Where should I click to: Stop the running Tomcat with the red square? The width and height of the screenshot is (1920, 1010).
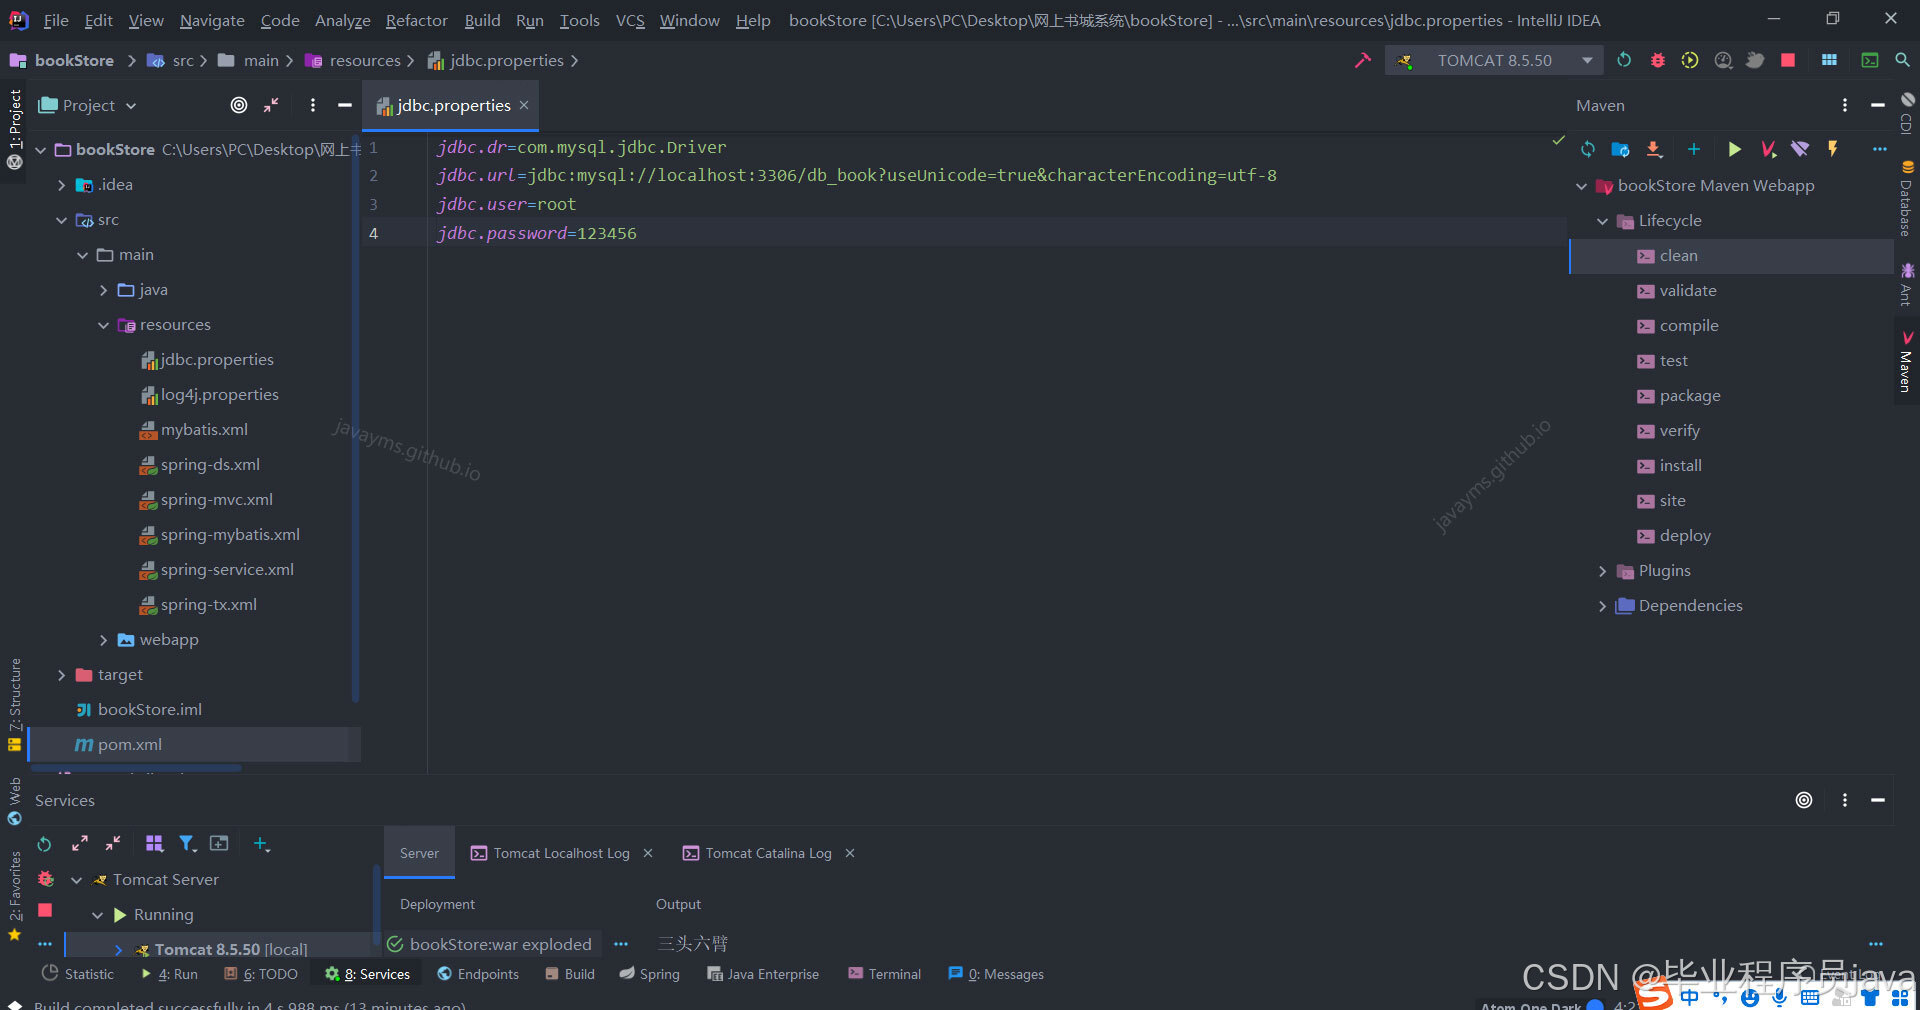pyautogui.click(x=1788, y=61)
